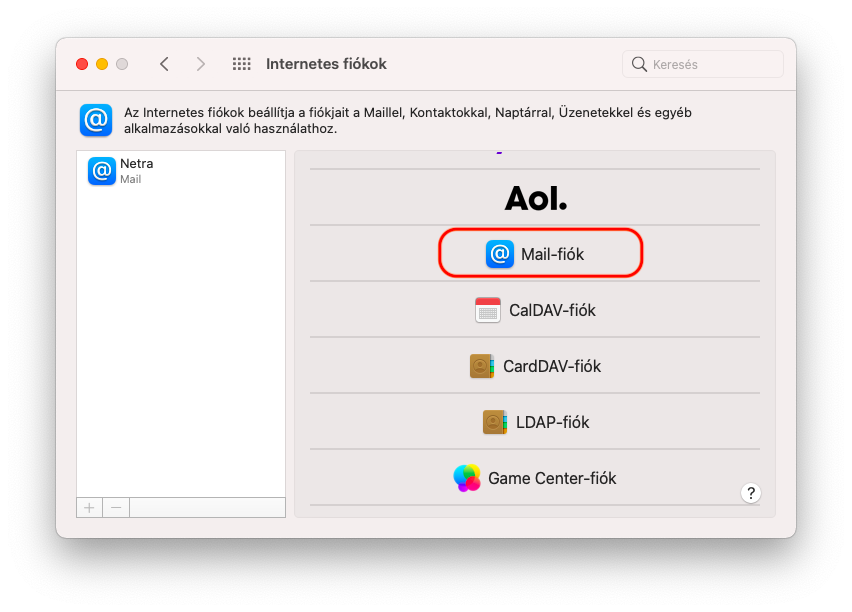Click inside the Keresés search field
Image resolution: width=852 pixels, height=612 pixels.
click(x=700, y=63)
